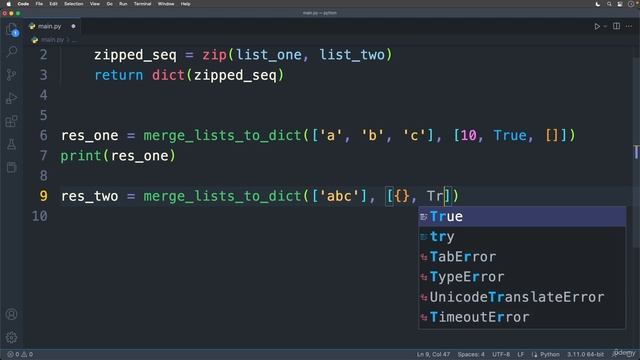The width and height of the screenshot is (640, 360).
Task: Choose the TypeError autocomplete suggestion
Action: 522,277
